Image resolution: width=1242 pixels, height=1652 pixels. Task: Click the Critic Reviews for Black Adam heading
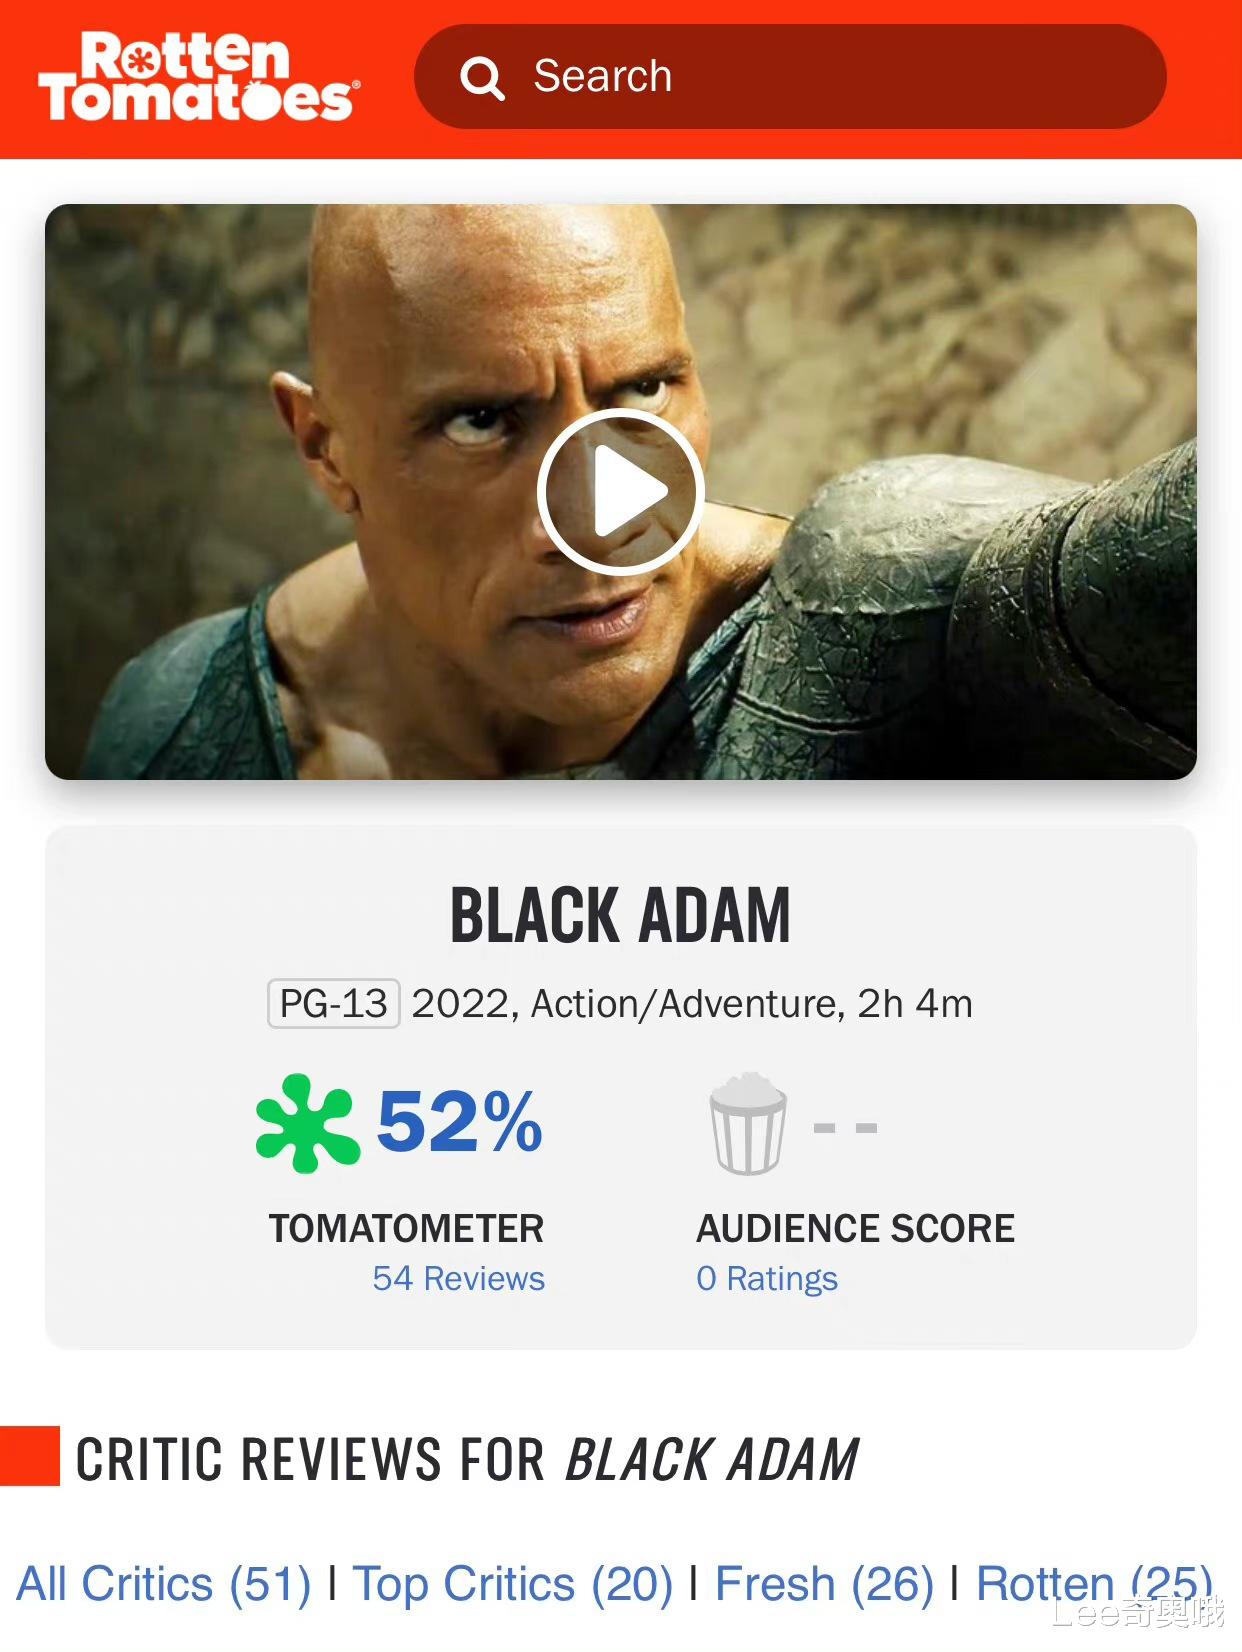point(467,1459)
